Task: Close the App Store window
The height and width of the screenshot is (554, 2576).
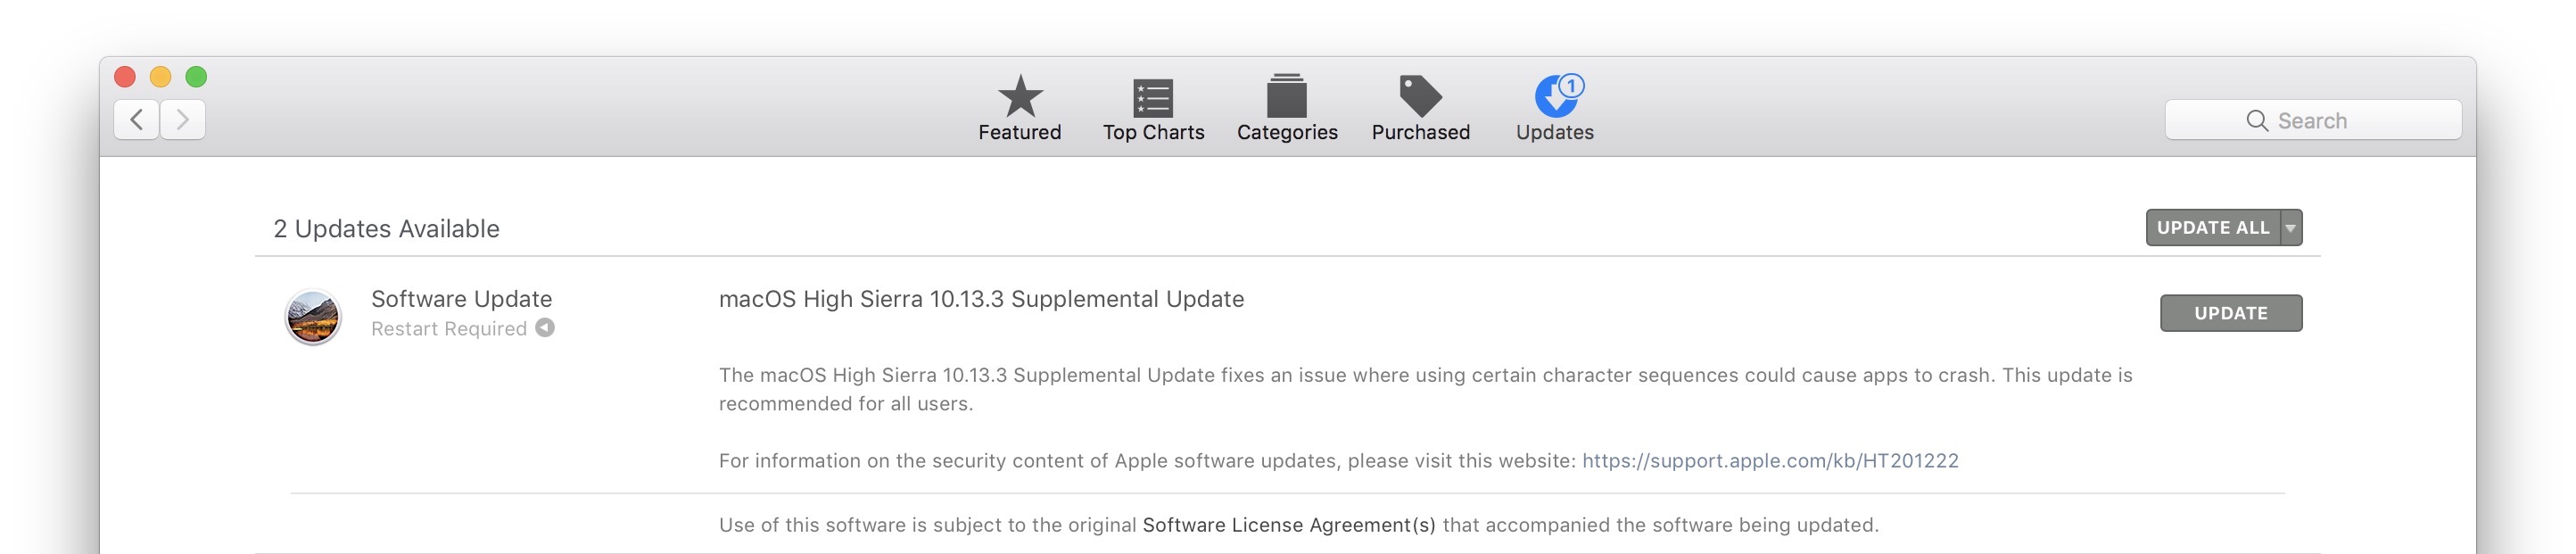Action: tap(125, 77)
